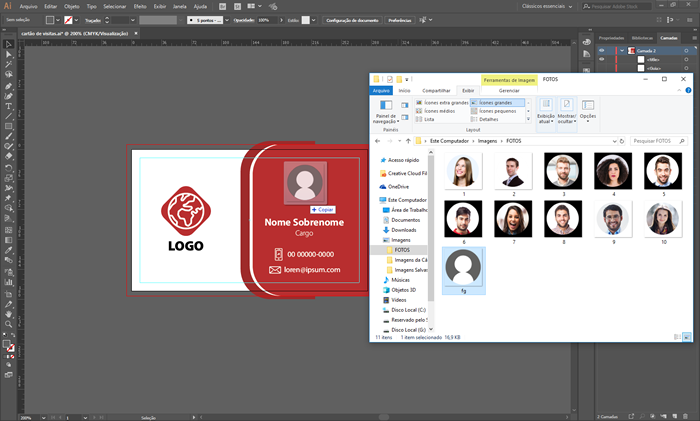Go back in File Explorer navigation
Image resolution: width=700 pixels, height=421 pixels.
(378, 141)
